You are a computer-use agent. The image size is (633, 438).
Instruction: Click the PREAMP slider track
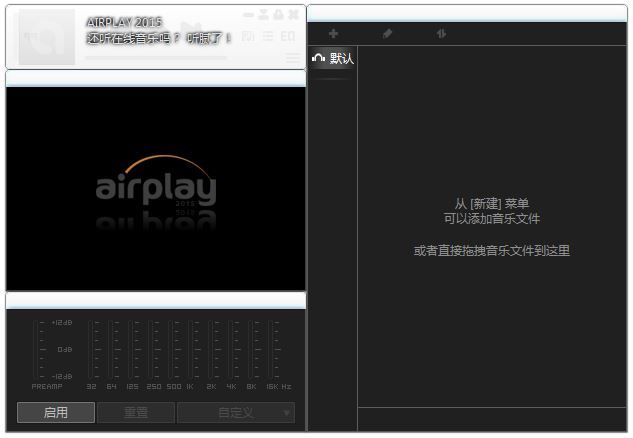point(36,350)
